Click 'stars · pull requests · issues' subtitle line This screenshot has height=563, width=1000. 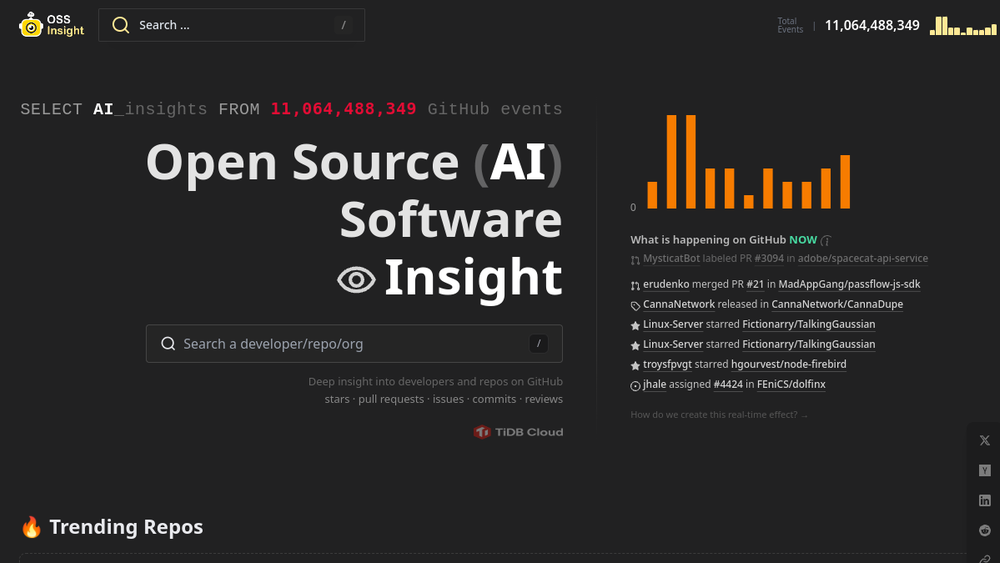click(443, 399)
